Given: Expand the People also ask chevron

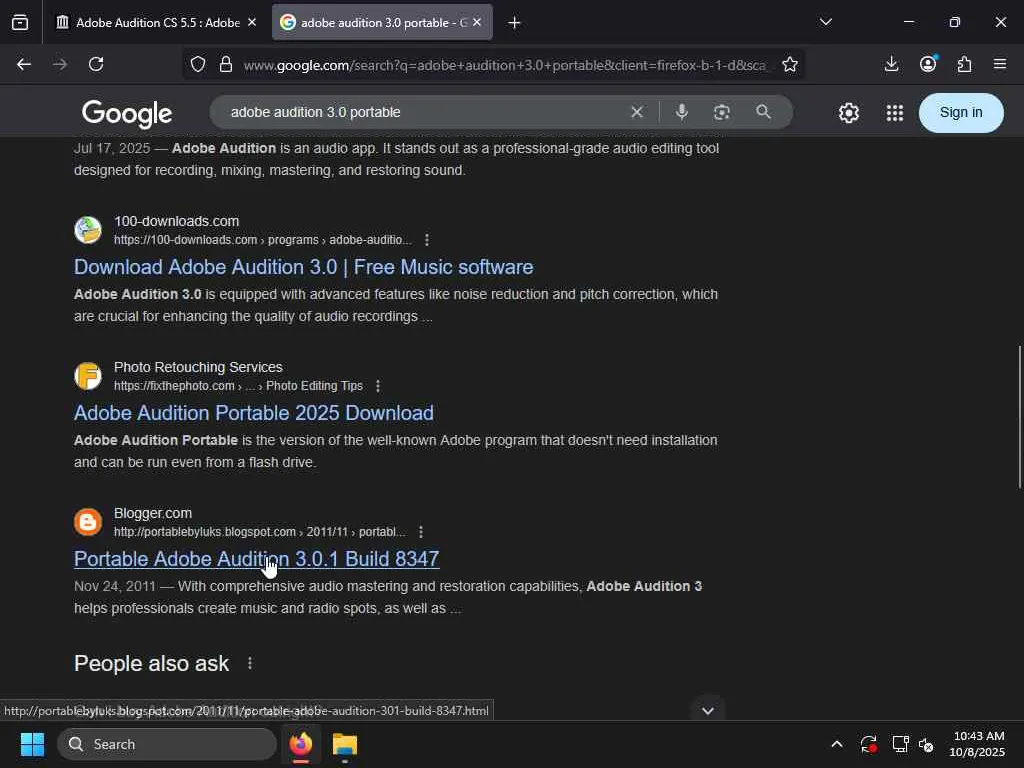Looking at the screenshot, I should 708,711.
